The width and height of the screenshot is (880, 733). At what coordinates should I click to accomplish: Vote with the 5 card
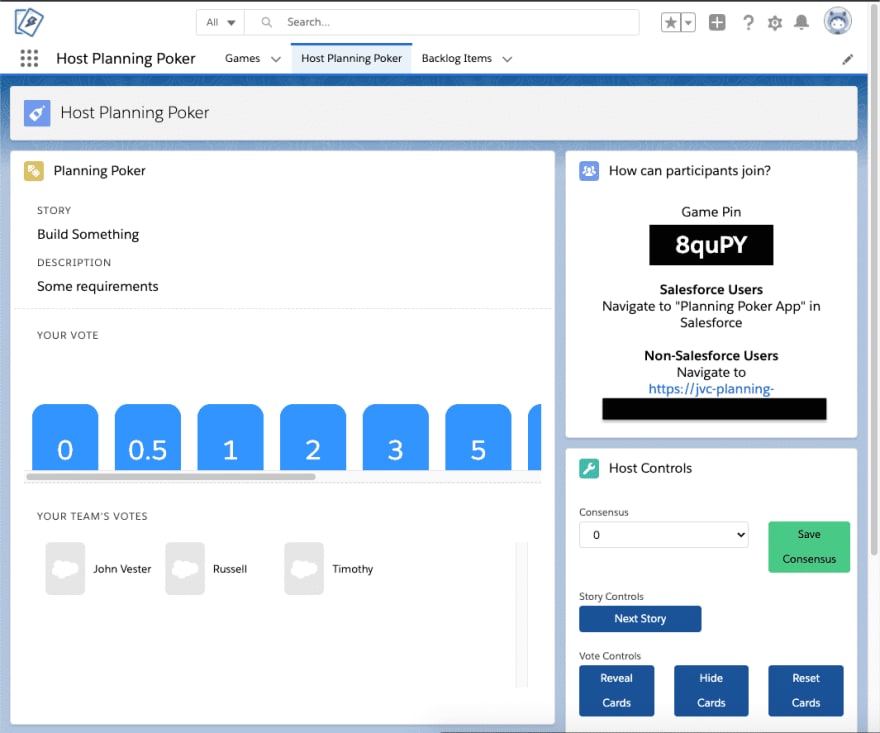point(478,437)
